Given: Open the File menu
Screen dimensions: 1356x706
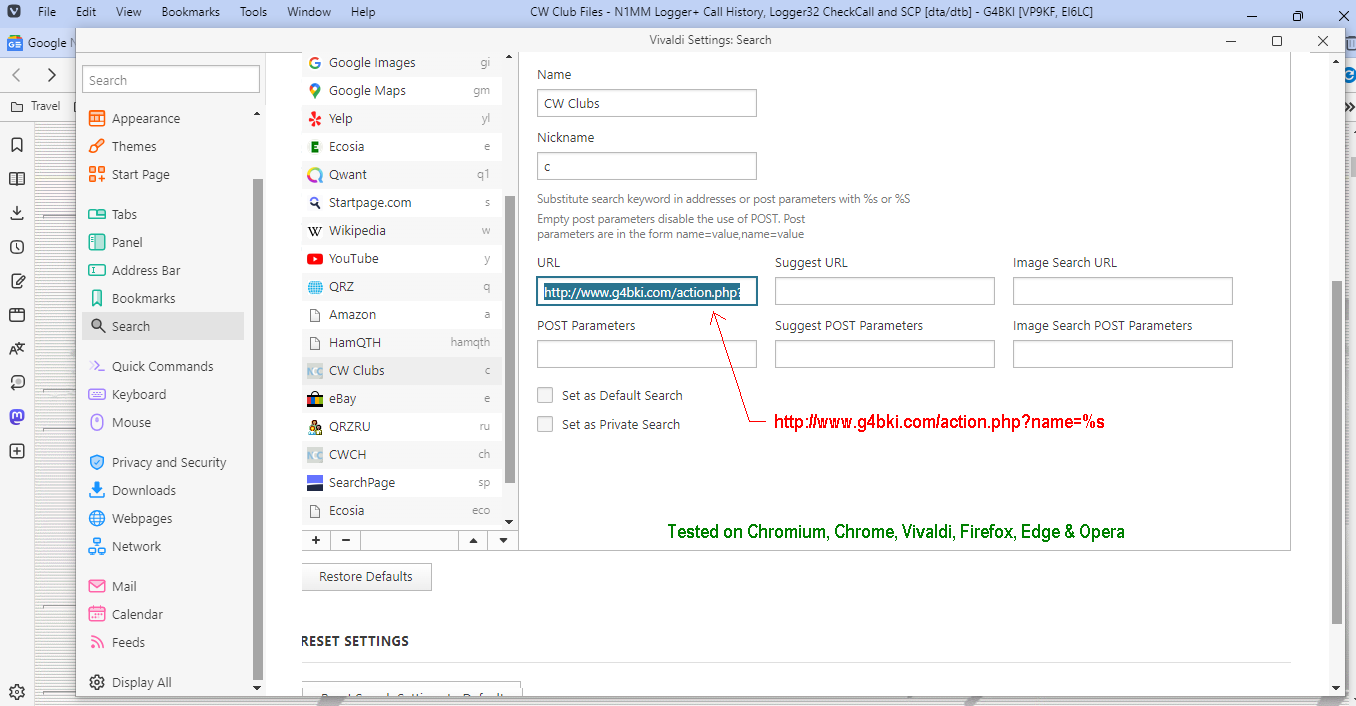Looking at the screenshot, I should pyautogui.click(x=47, y=12).
